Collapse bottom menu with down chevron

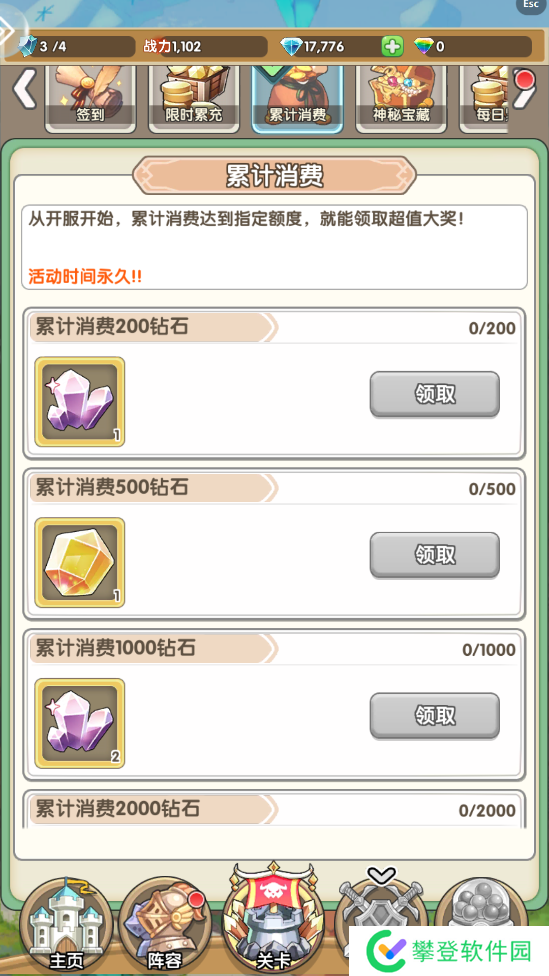tap(382, 876)
